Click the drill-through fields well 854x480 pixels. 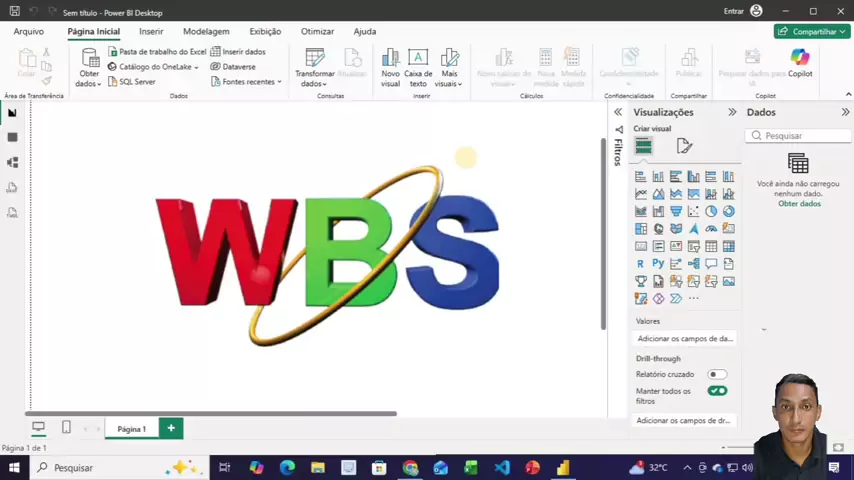684,421
